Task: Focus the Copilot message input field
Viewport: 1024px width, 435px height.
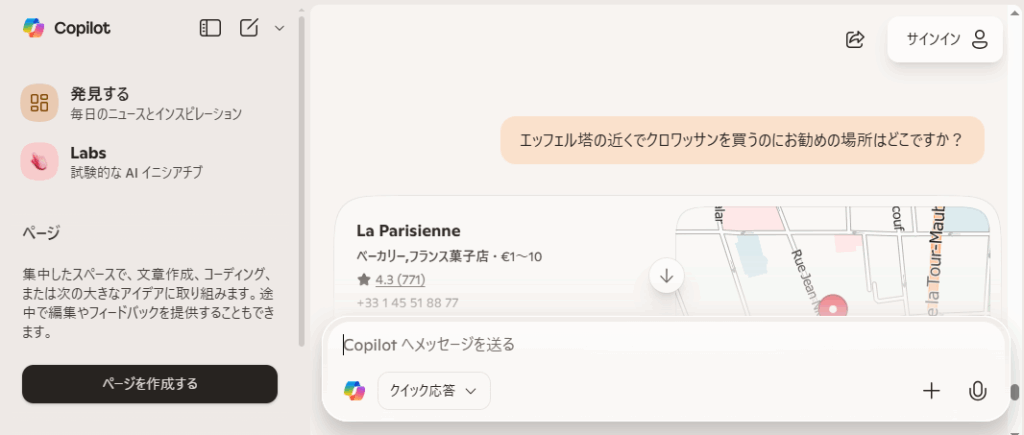Action: coord(666,344)
